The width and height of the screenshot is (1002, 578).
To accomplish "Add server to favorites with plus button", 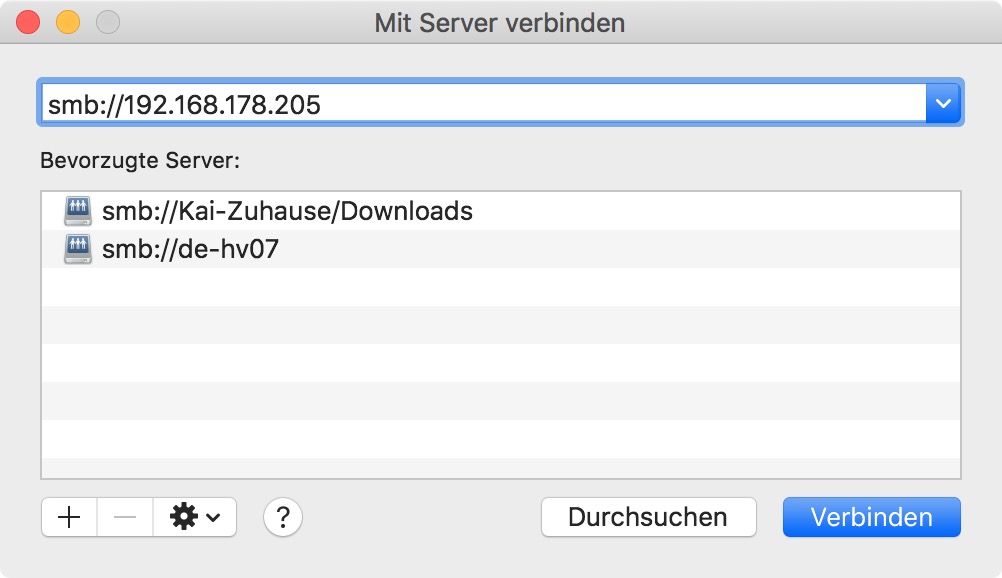I will (69, 517).
